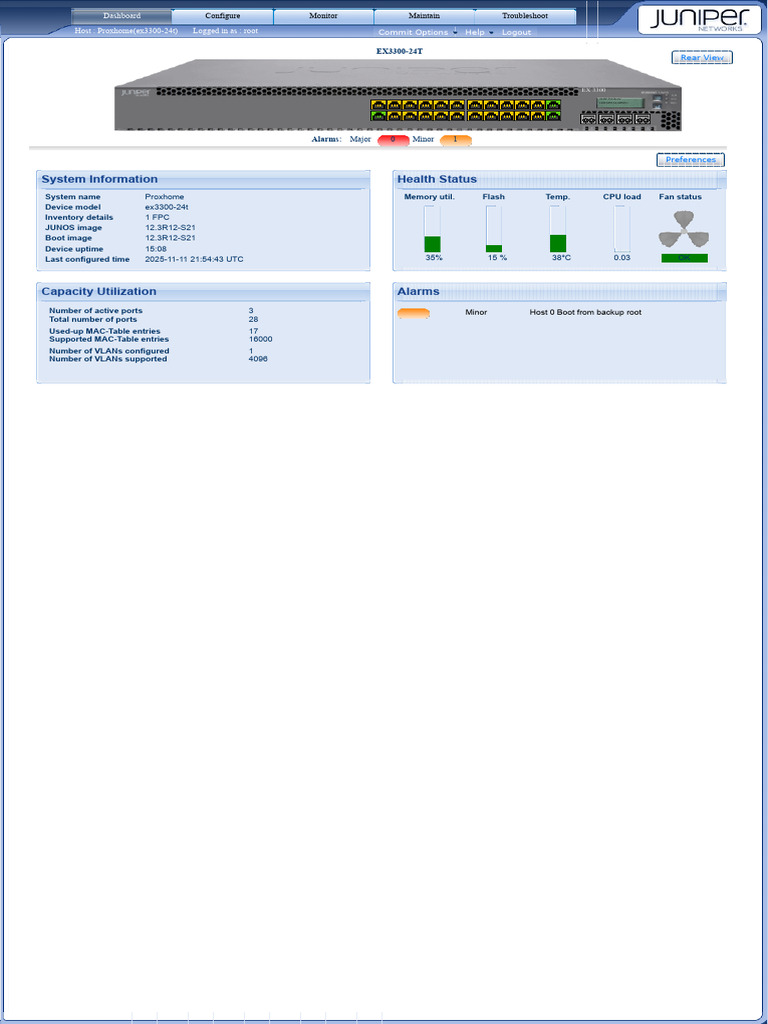The image size is (768, 1024).
Task: Click the Number of active ports label
Action: click(95, 311)
